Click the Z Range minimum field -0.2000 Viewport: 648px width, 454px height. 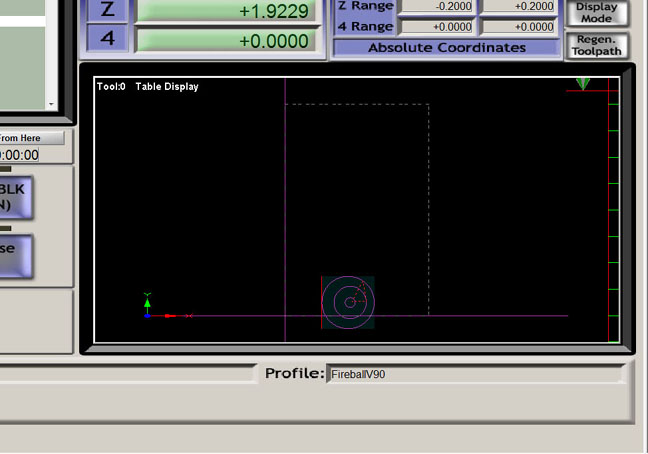(436, 6)
